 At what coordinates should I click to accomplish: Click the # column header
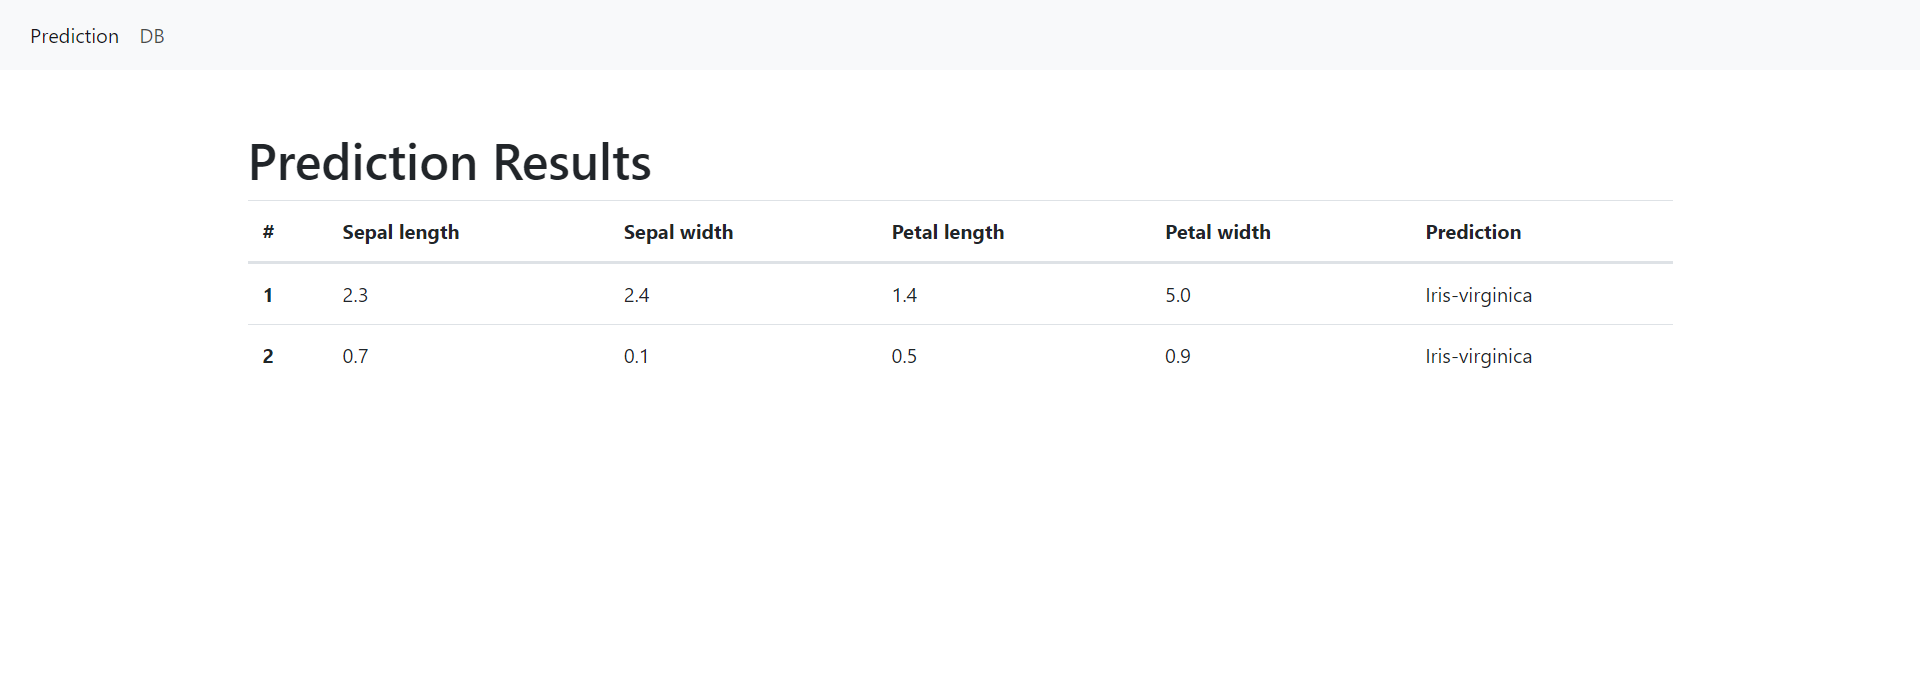click(x=268, y=231)
